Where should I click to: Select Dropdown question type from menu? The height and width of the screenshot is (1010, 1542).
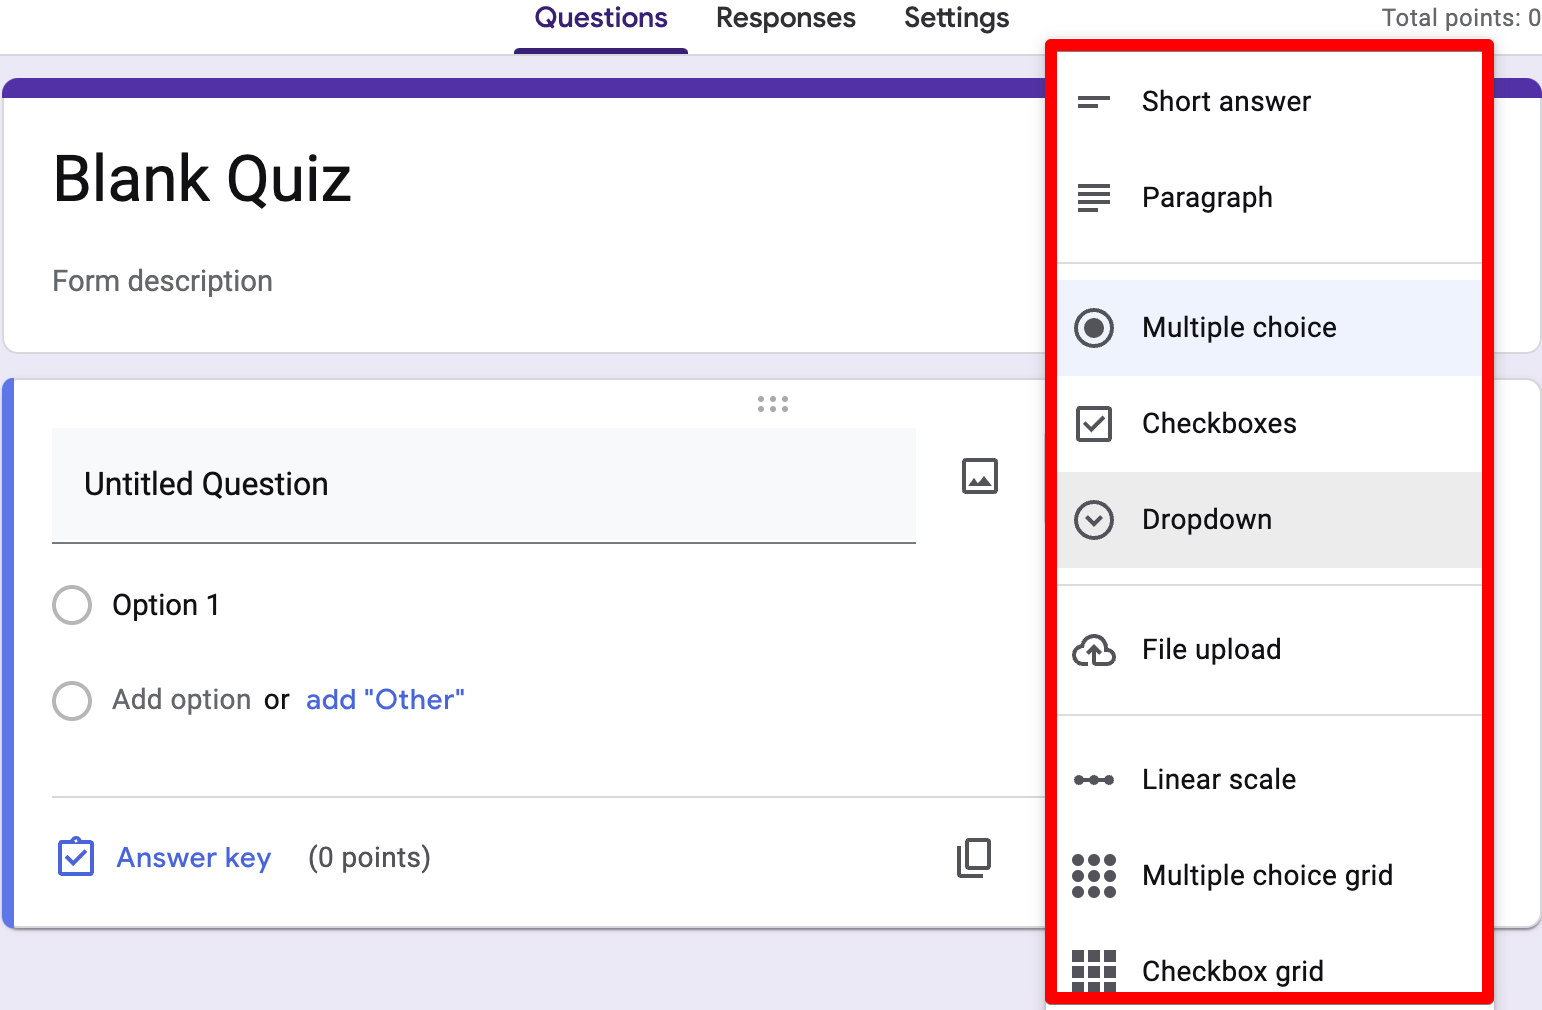point(1207,520)
